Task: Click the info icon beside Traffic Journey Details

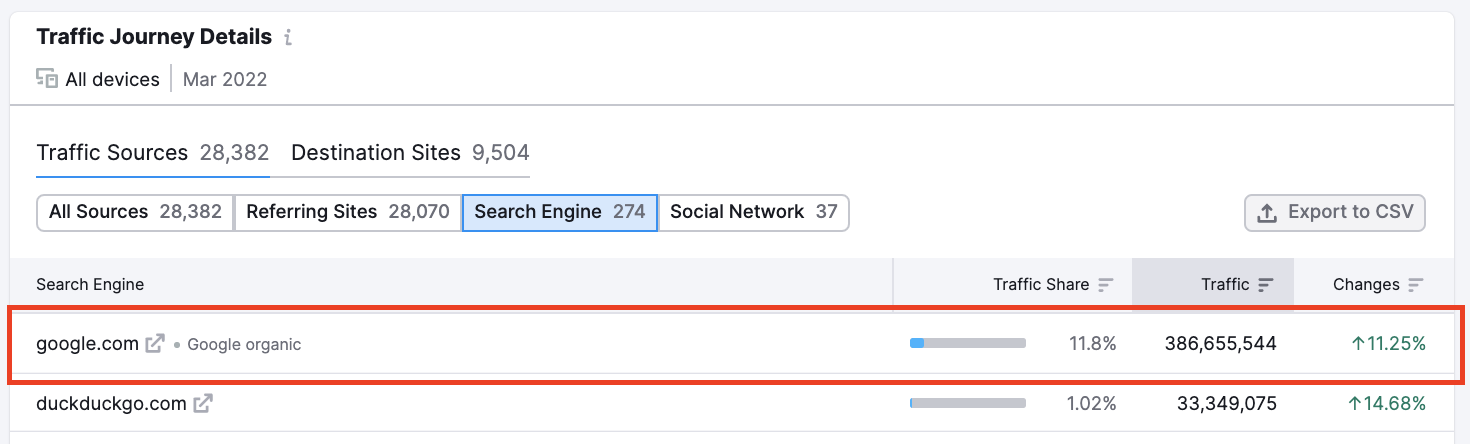Action: (x=288, y=38)
